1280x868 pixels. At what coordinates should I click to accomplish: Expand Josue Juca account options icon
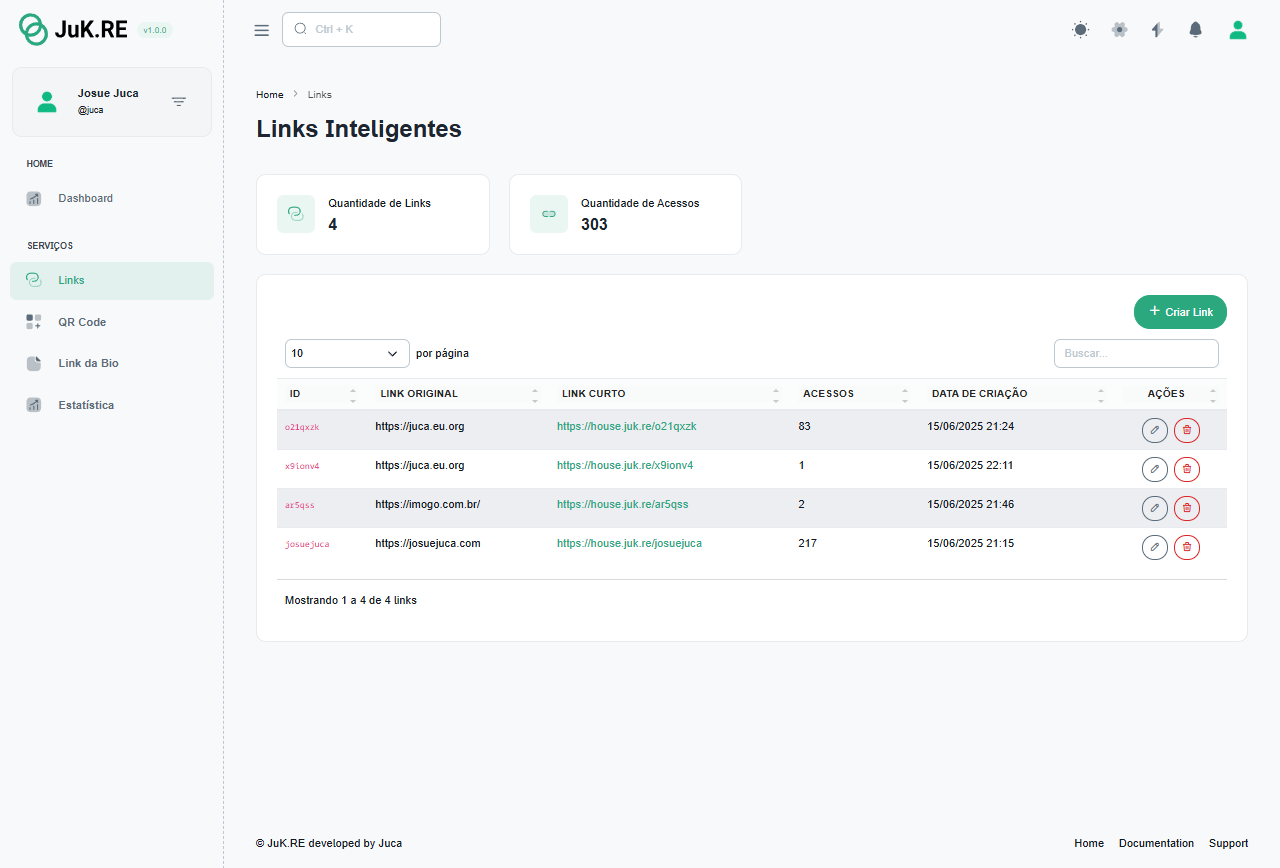point(179,102)
